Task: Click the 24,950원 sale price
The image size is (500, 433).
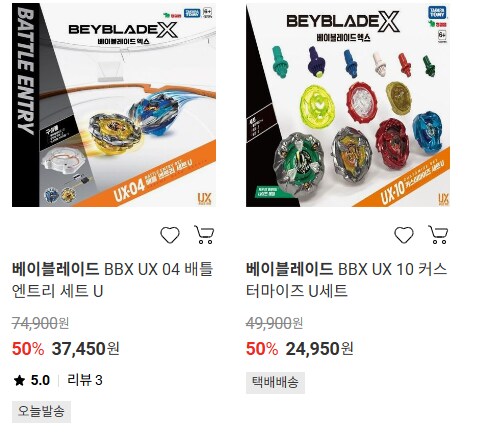Action: coord(319,349)
